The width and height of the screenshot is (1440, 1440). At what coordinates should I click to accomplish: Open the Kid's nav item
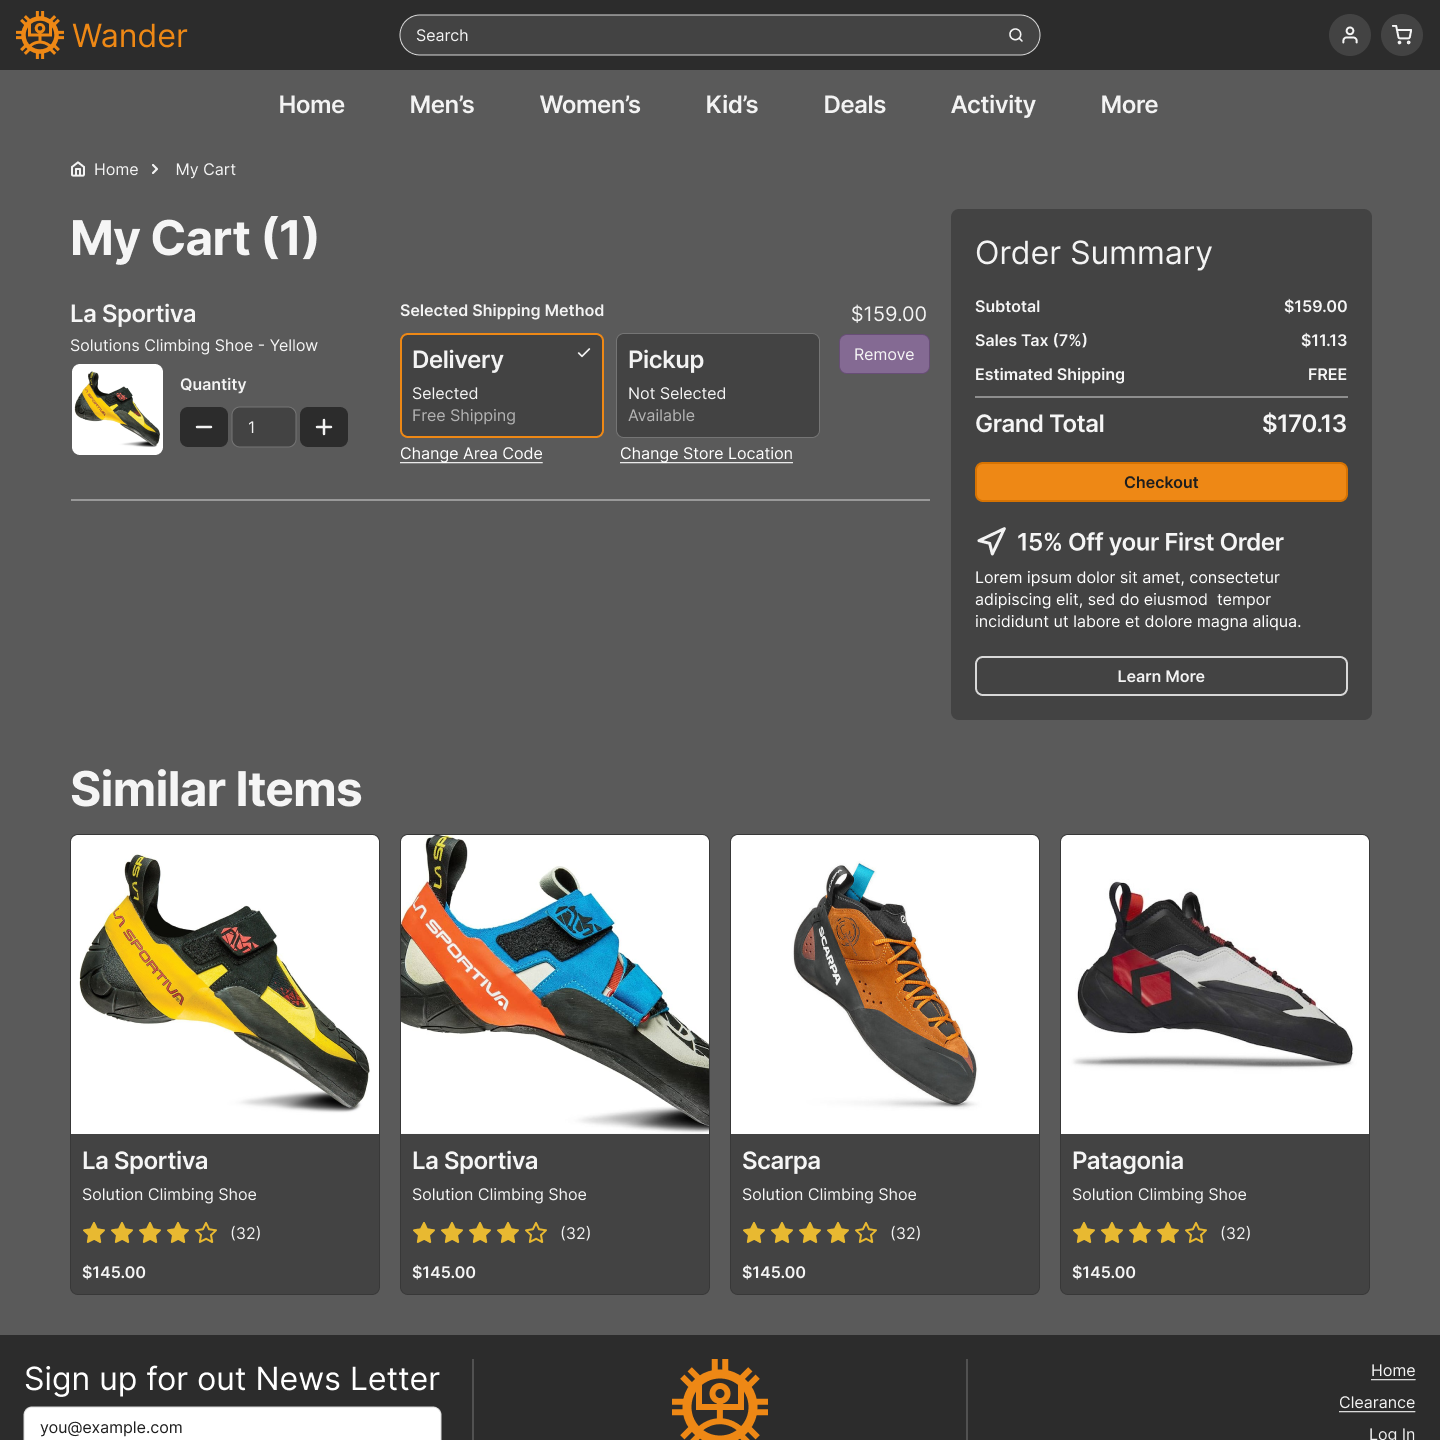732,105
